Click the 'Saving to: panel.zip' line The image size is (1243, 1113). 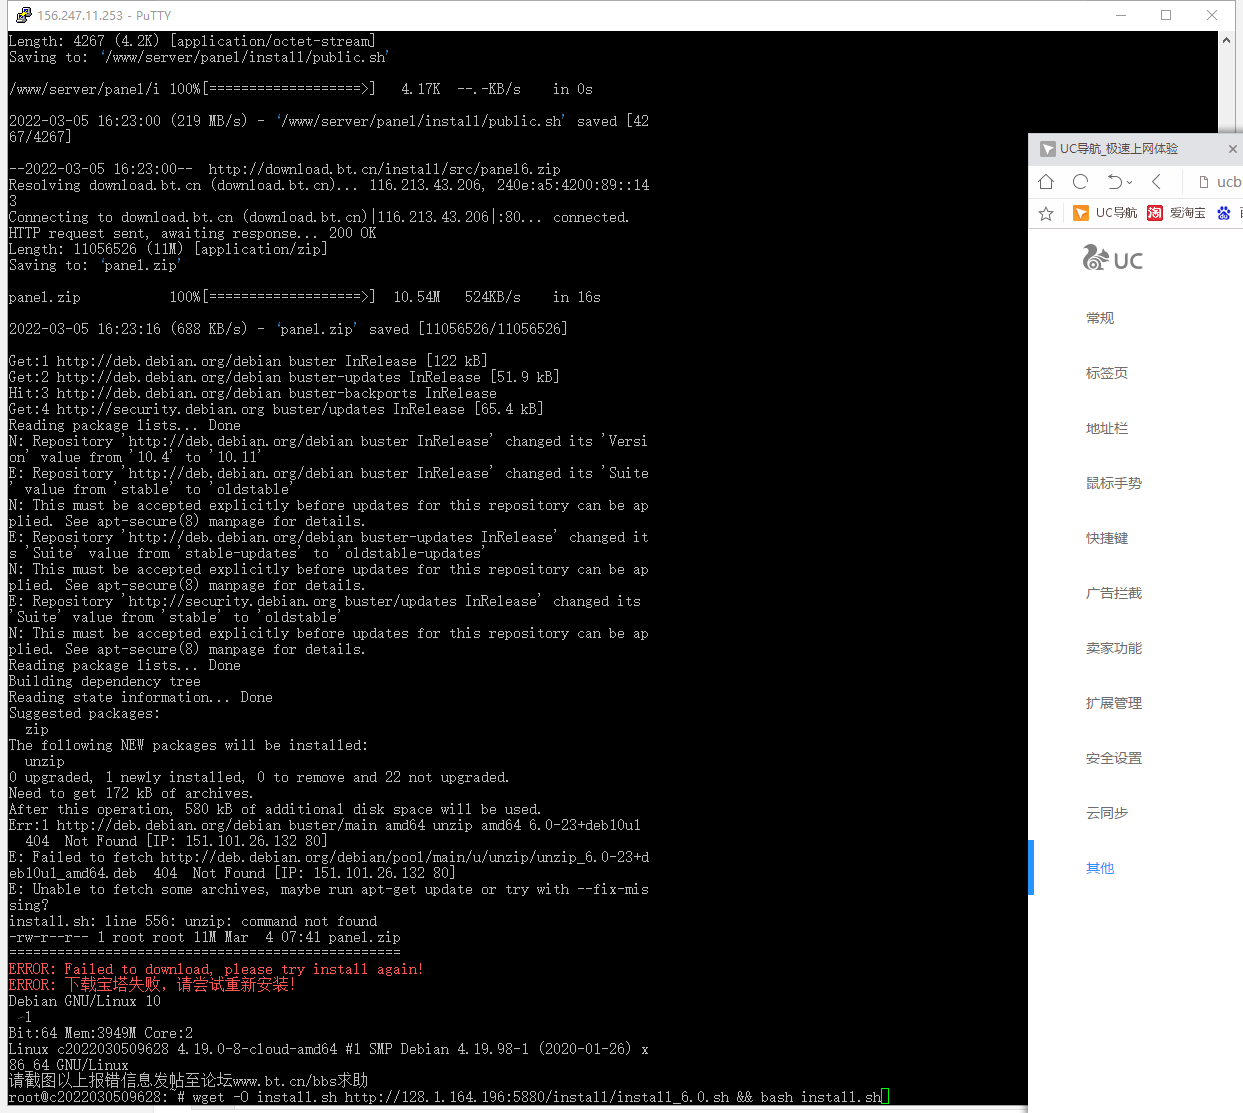tap(95, 265)
